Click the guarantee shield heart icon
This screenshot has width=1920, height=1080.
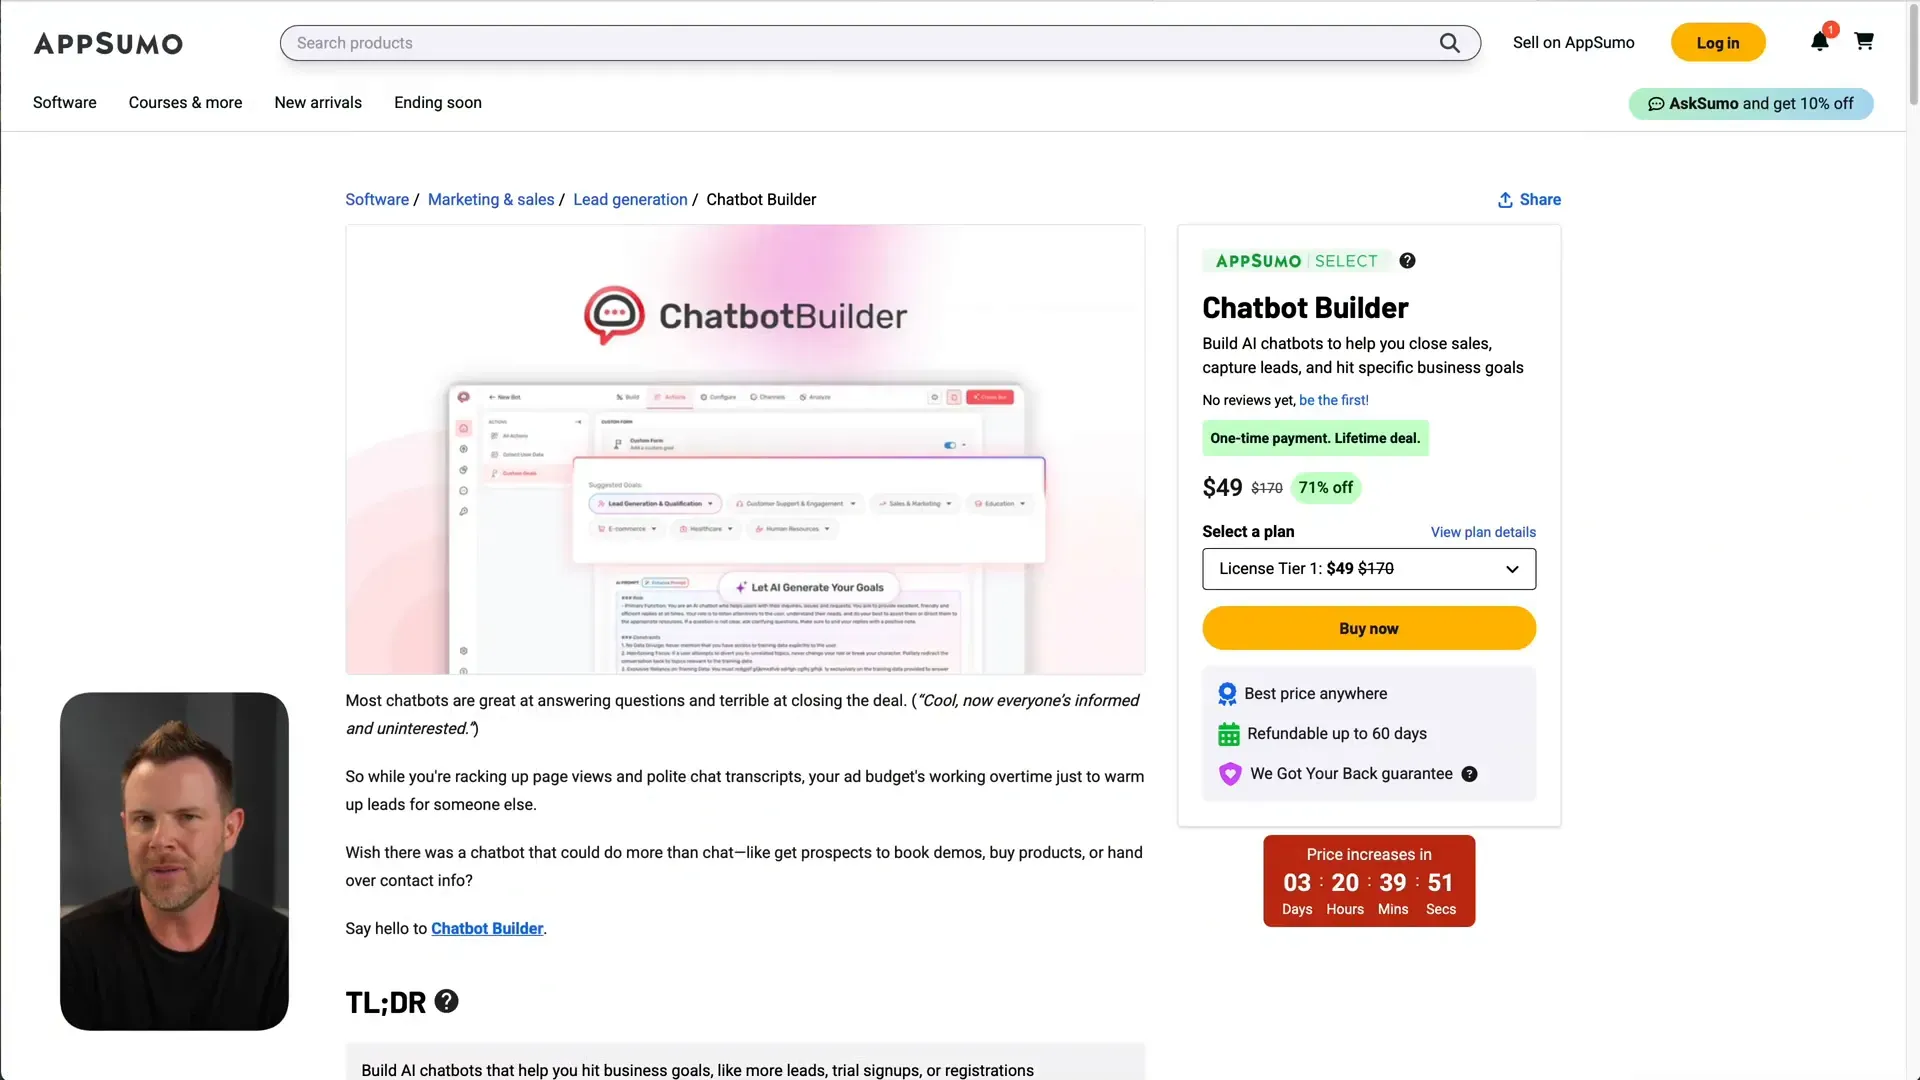coord(1230,774)
